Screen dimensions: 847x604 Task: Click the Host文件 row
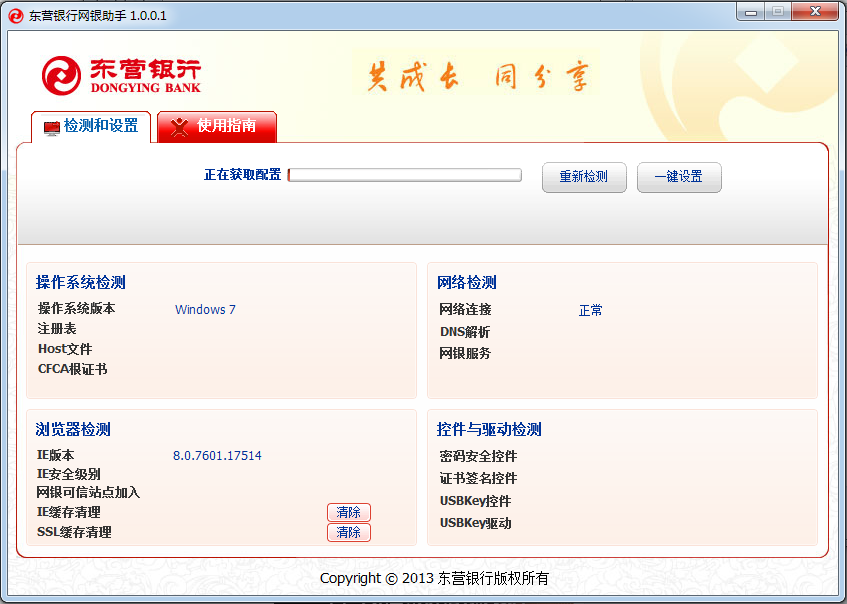tap(65, 349)
